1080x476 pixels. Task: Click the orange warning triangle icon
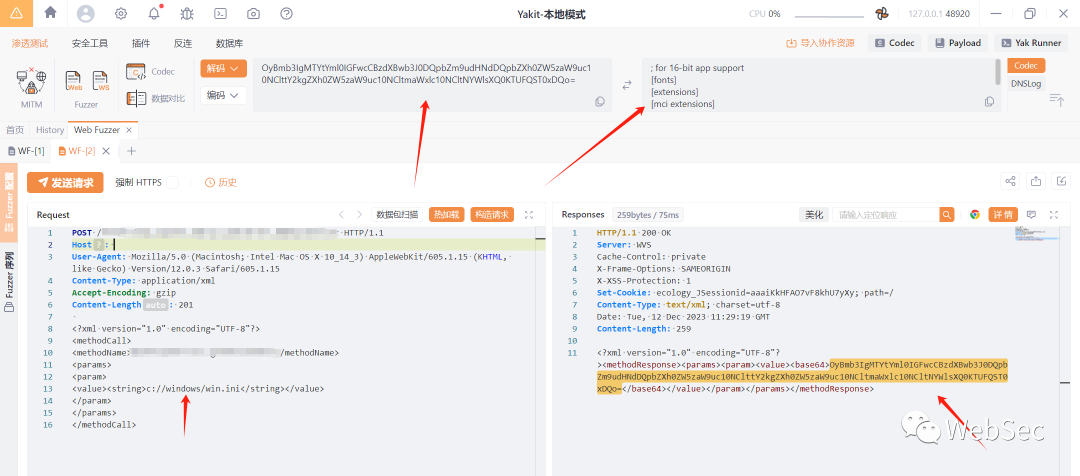click(x=16, y=13)
